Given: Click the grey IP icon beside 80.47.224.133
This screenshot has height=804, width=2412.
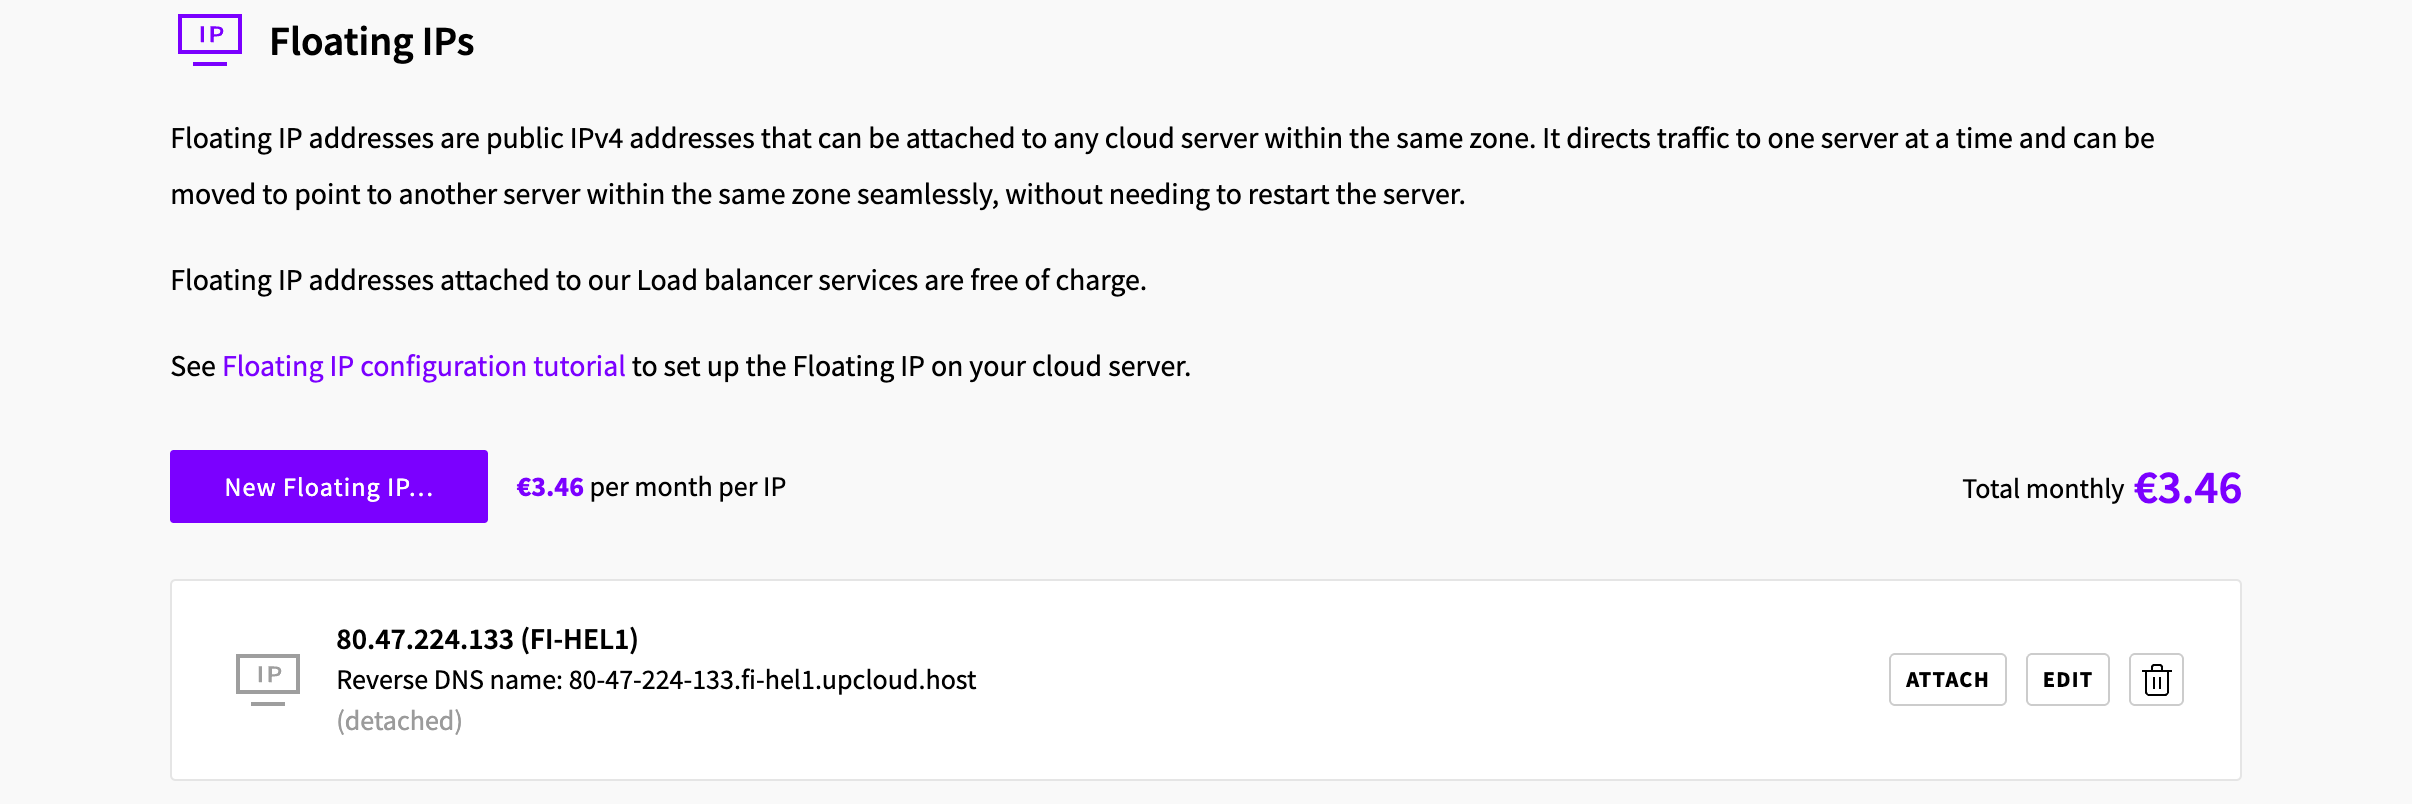Looking at the screenshot, I should click(x=268, y=679).
